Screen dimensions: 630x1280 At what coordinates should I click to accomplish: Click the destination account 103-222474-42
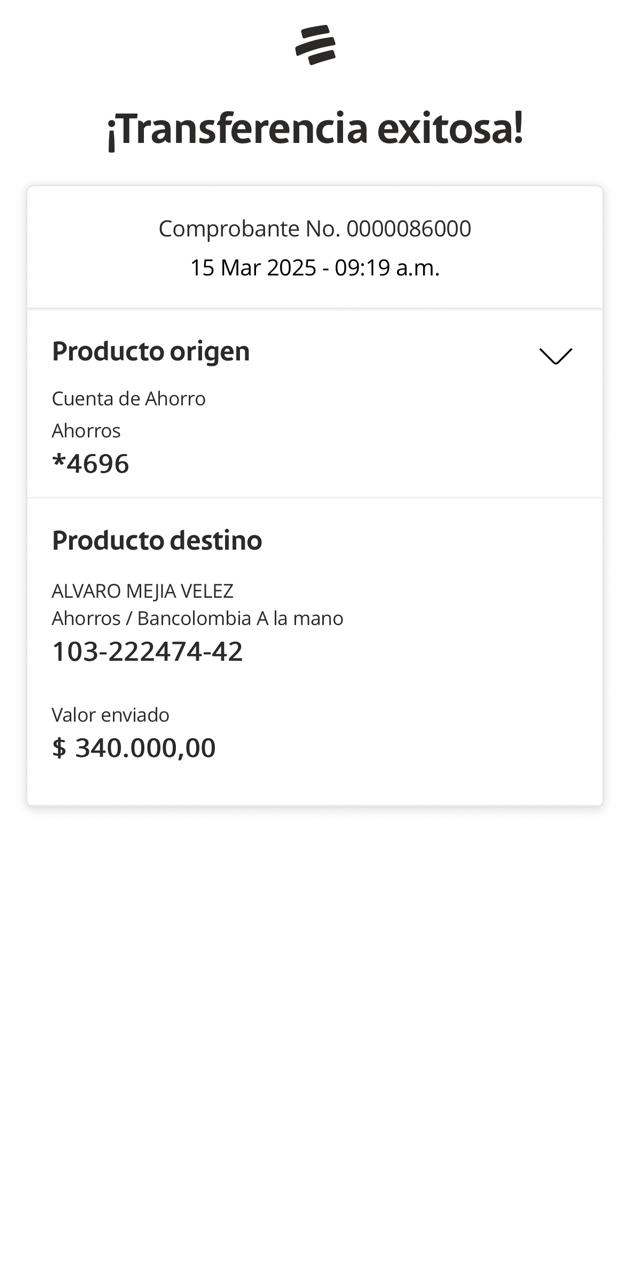pos(147,651)
